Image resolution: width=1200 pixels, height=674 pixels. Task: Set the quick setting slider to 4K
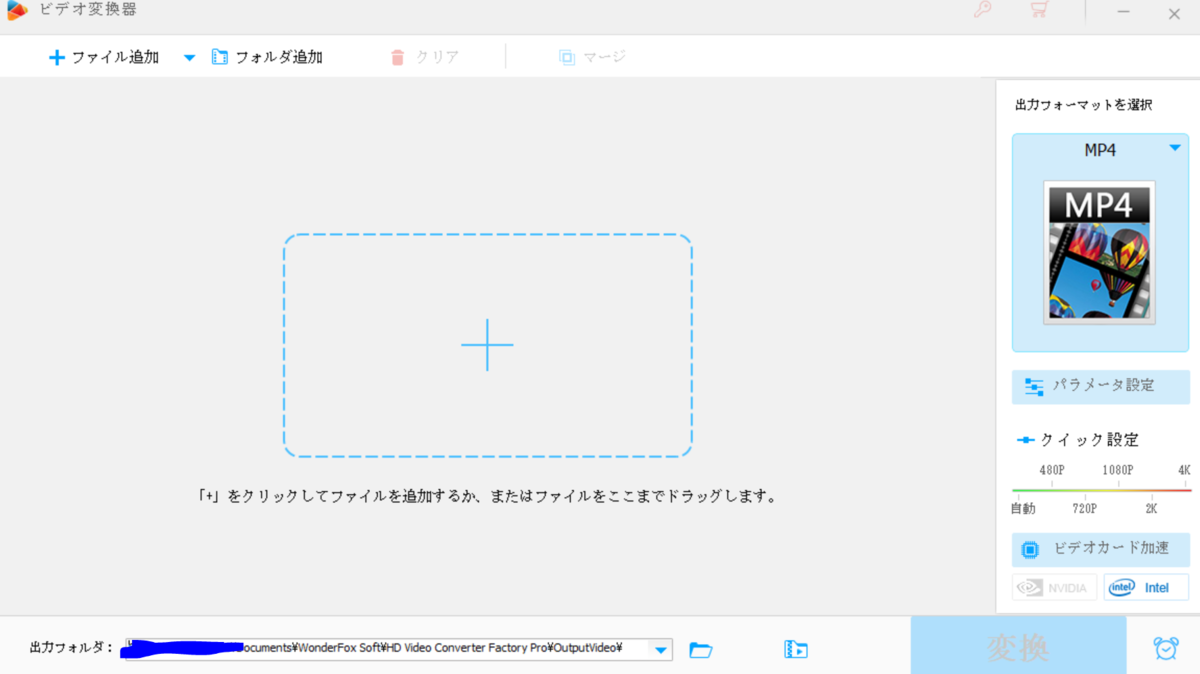(x=1184, y=470)
